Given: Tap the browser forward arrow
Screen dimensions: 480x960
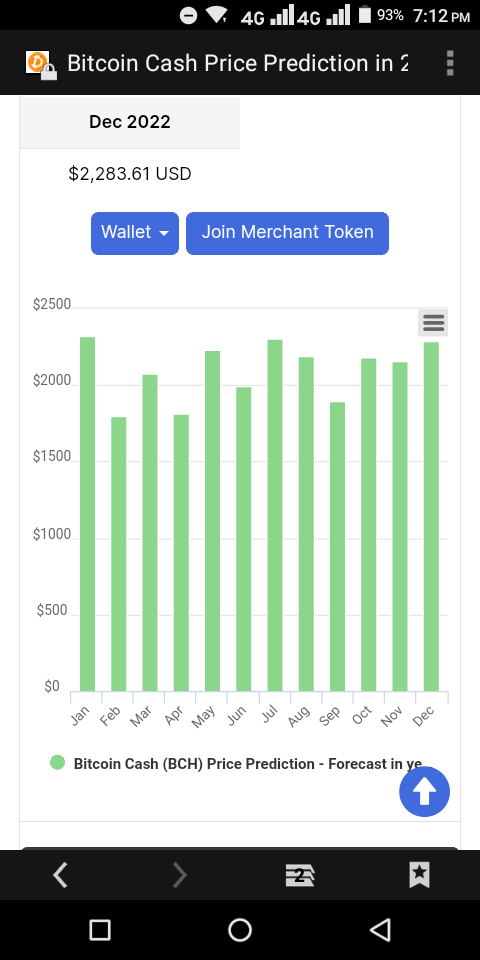Looking at the screenshot, I should [x=179, y=876].
